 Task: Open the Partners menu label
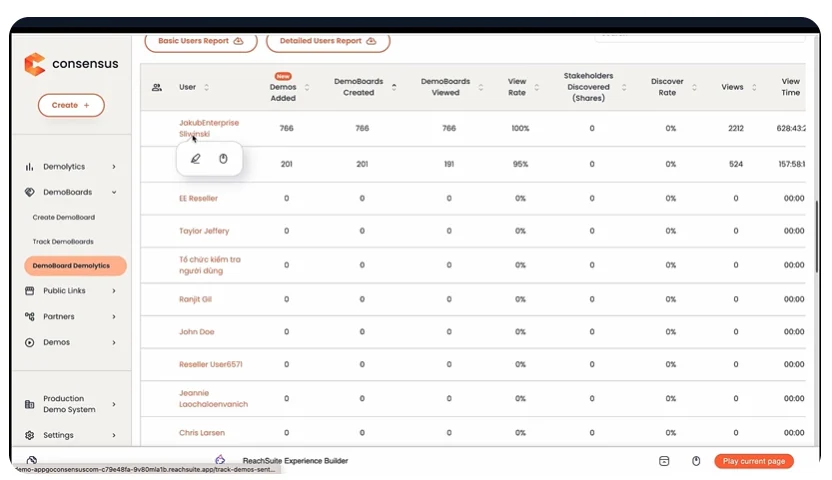click(59, 317)
